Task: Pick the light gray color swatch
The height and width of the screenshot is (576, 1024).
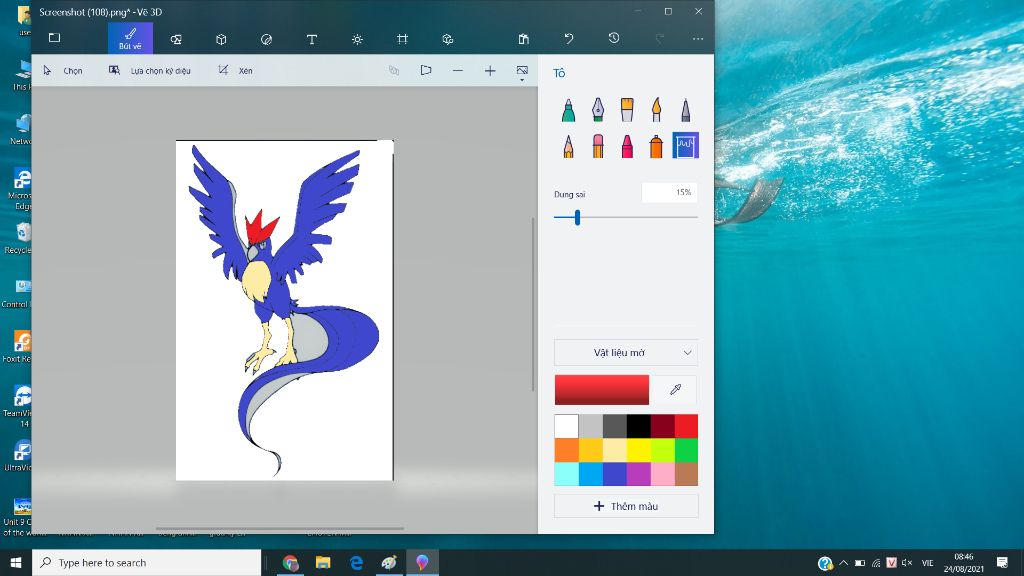Action: tap(590, 426)
